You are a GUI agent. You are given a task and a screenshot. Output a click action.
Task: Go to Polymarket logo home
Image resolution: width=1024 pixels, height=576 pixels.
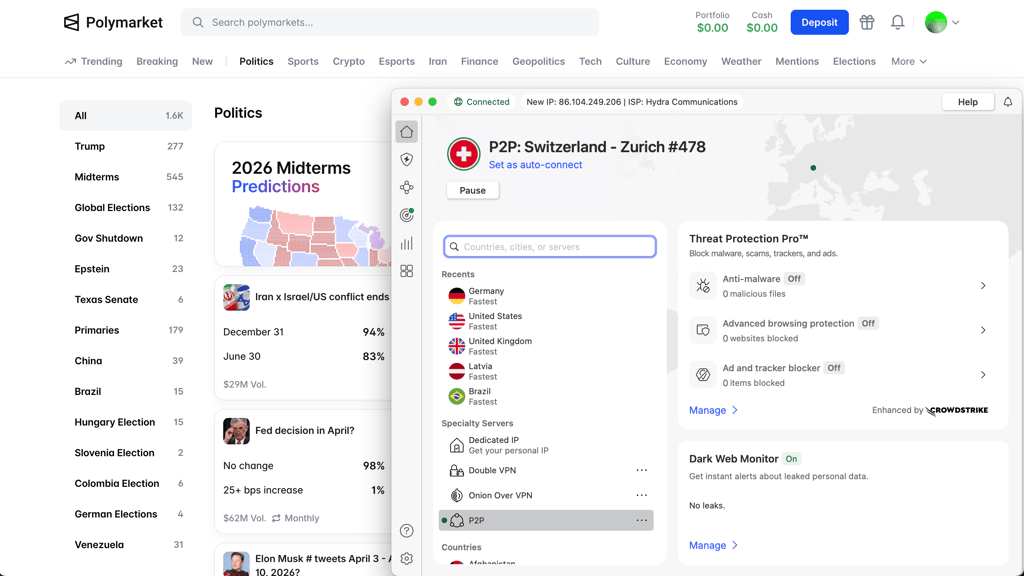click(112, 22)
